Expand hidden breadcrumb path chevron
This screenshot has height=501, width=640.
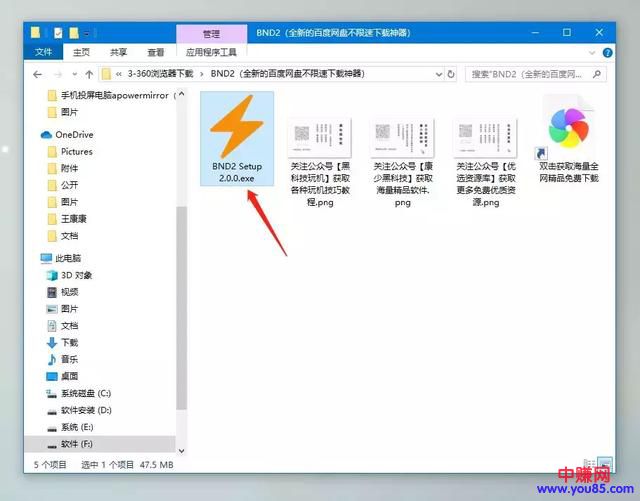[x=119, y=74]
